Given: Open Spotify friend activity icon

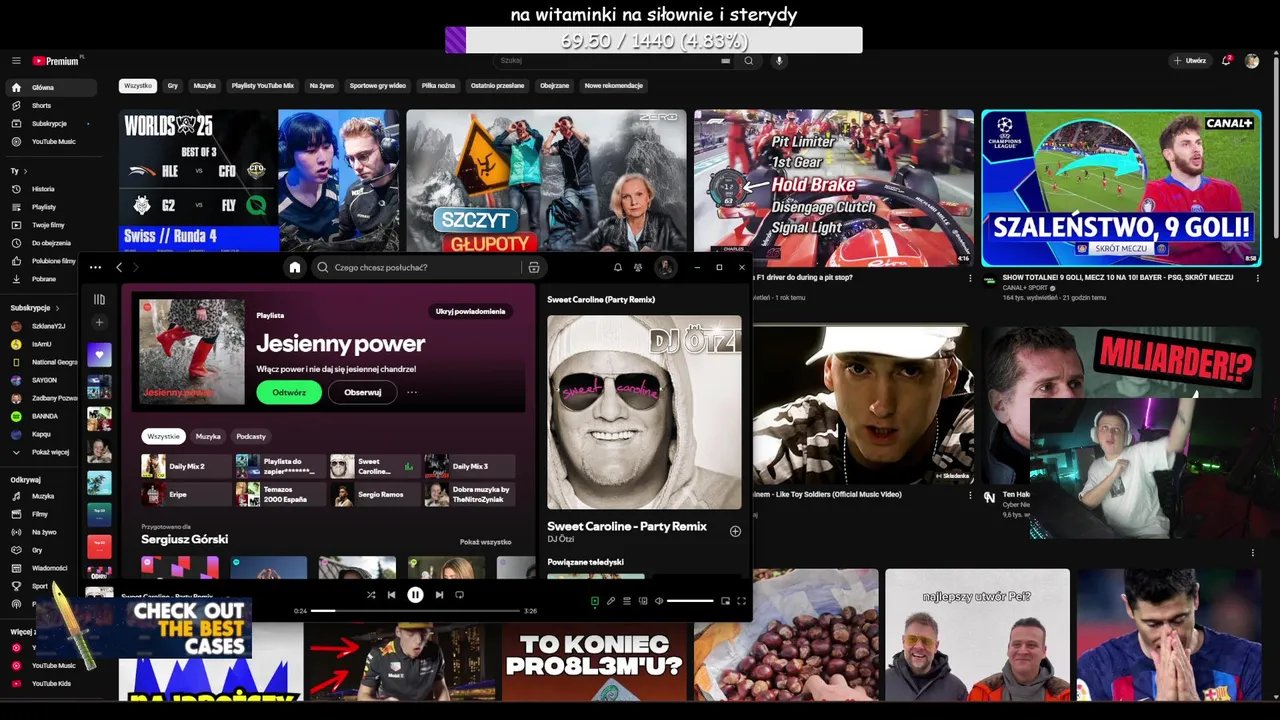Looking at the screenshot, I should [x=638, y=267].
